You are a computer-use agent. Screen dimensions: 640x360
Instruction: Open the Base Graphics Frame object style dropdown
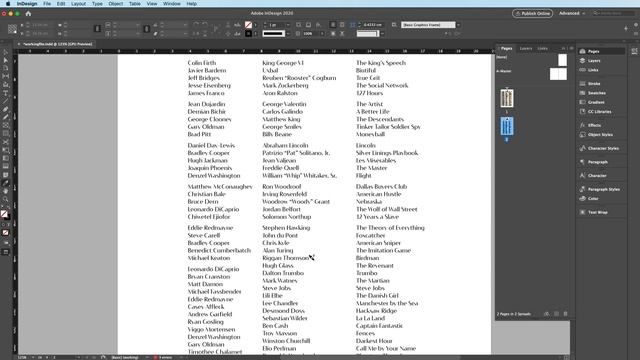tap(458, 25)
